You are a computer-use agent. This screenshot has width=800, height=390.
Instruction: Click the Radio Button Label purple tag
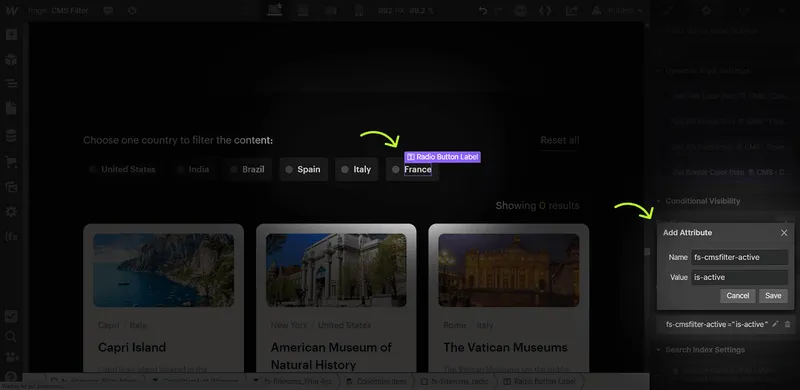point(442,157)
